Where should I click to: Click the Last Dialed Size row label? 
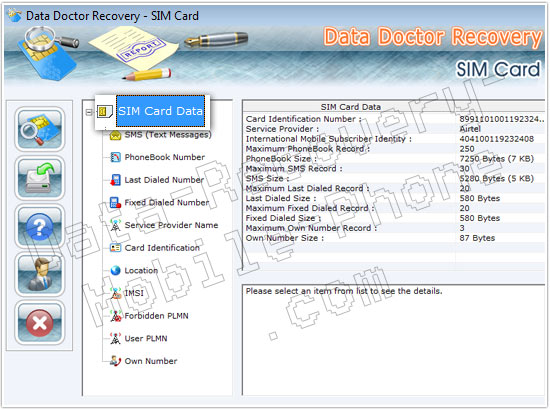(281, 198)
